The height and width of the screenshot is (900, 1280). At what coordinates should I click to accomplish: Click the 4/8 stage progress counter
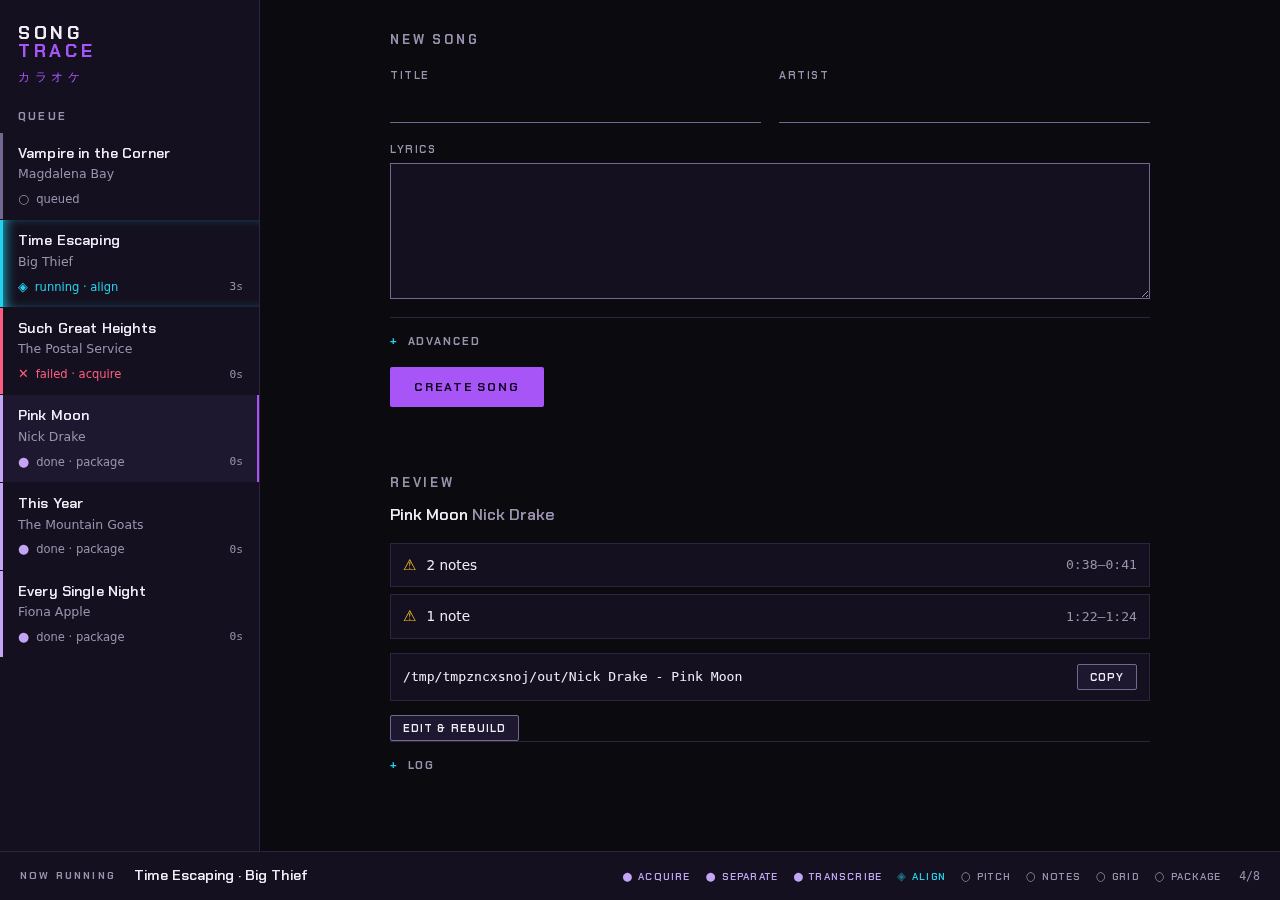click(1249, 877)
